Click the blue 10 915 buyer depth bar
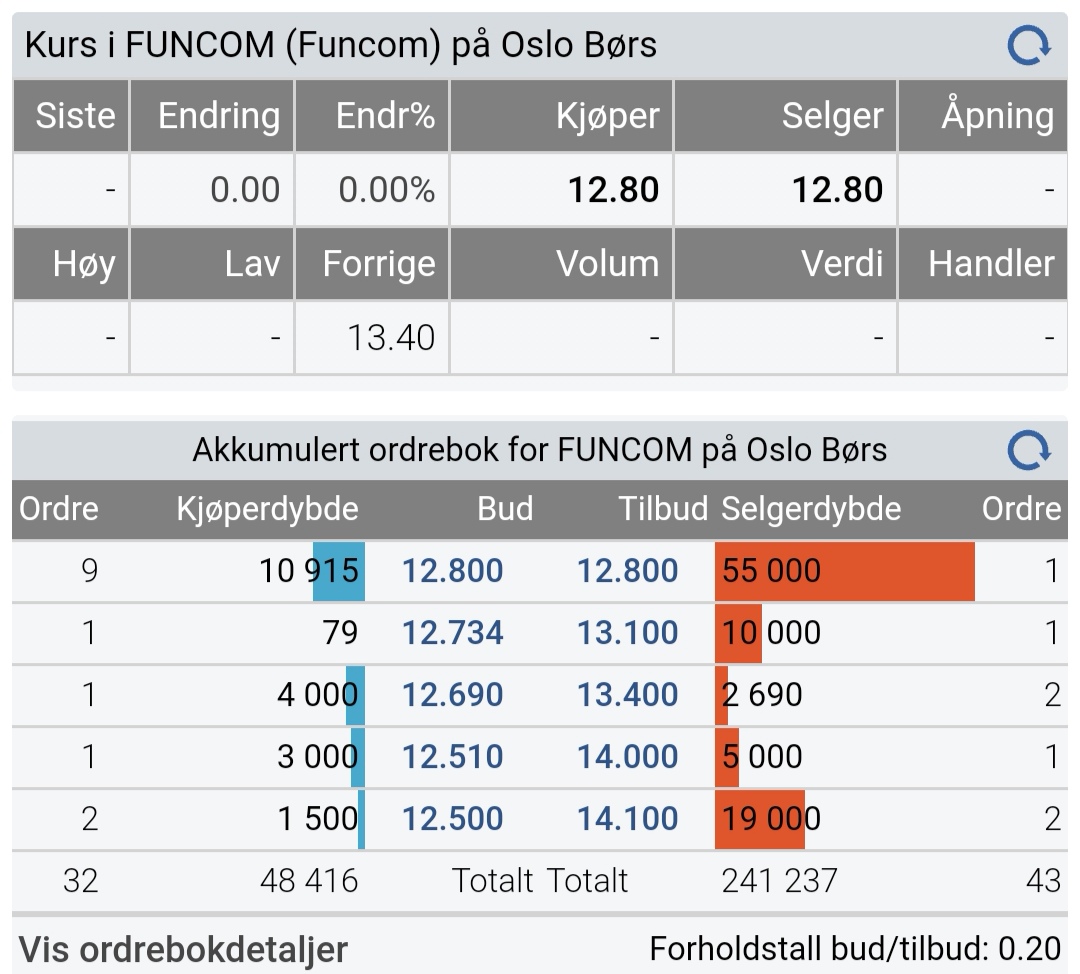Screen dimensions: 1080x974 [x=339, y=571]
